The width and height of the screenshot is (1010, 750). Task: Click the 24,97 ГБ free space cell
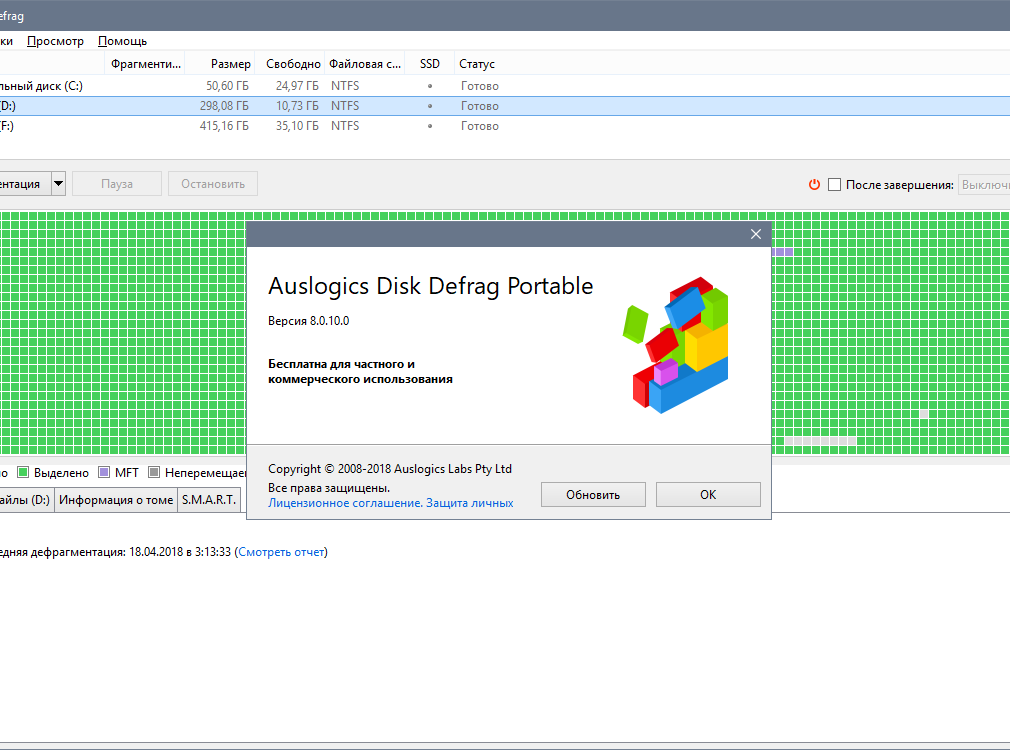click(297, 86)
